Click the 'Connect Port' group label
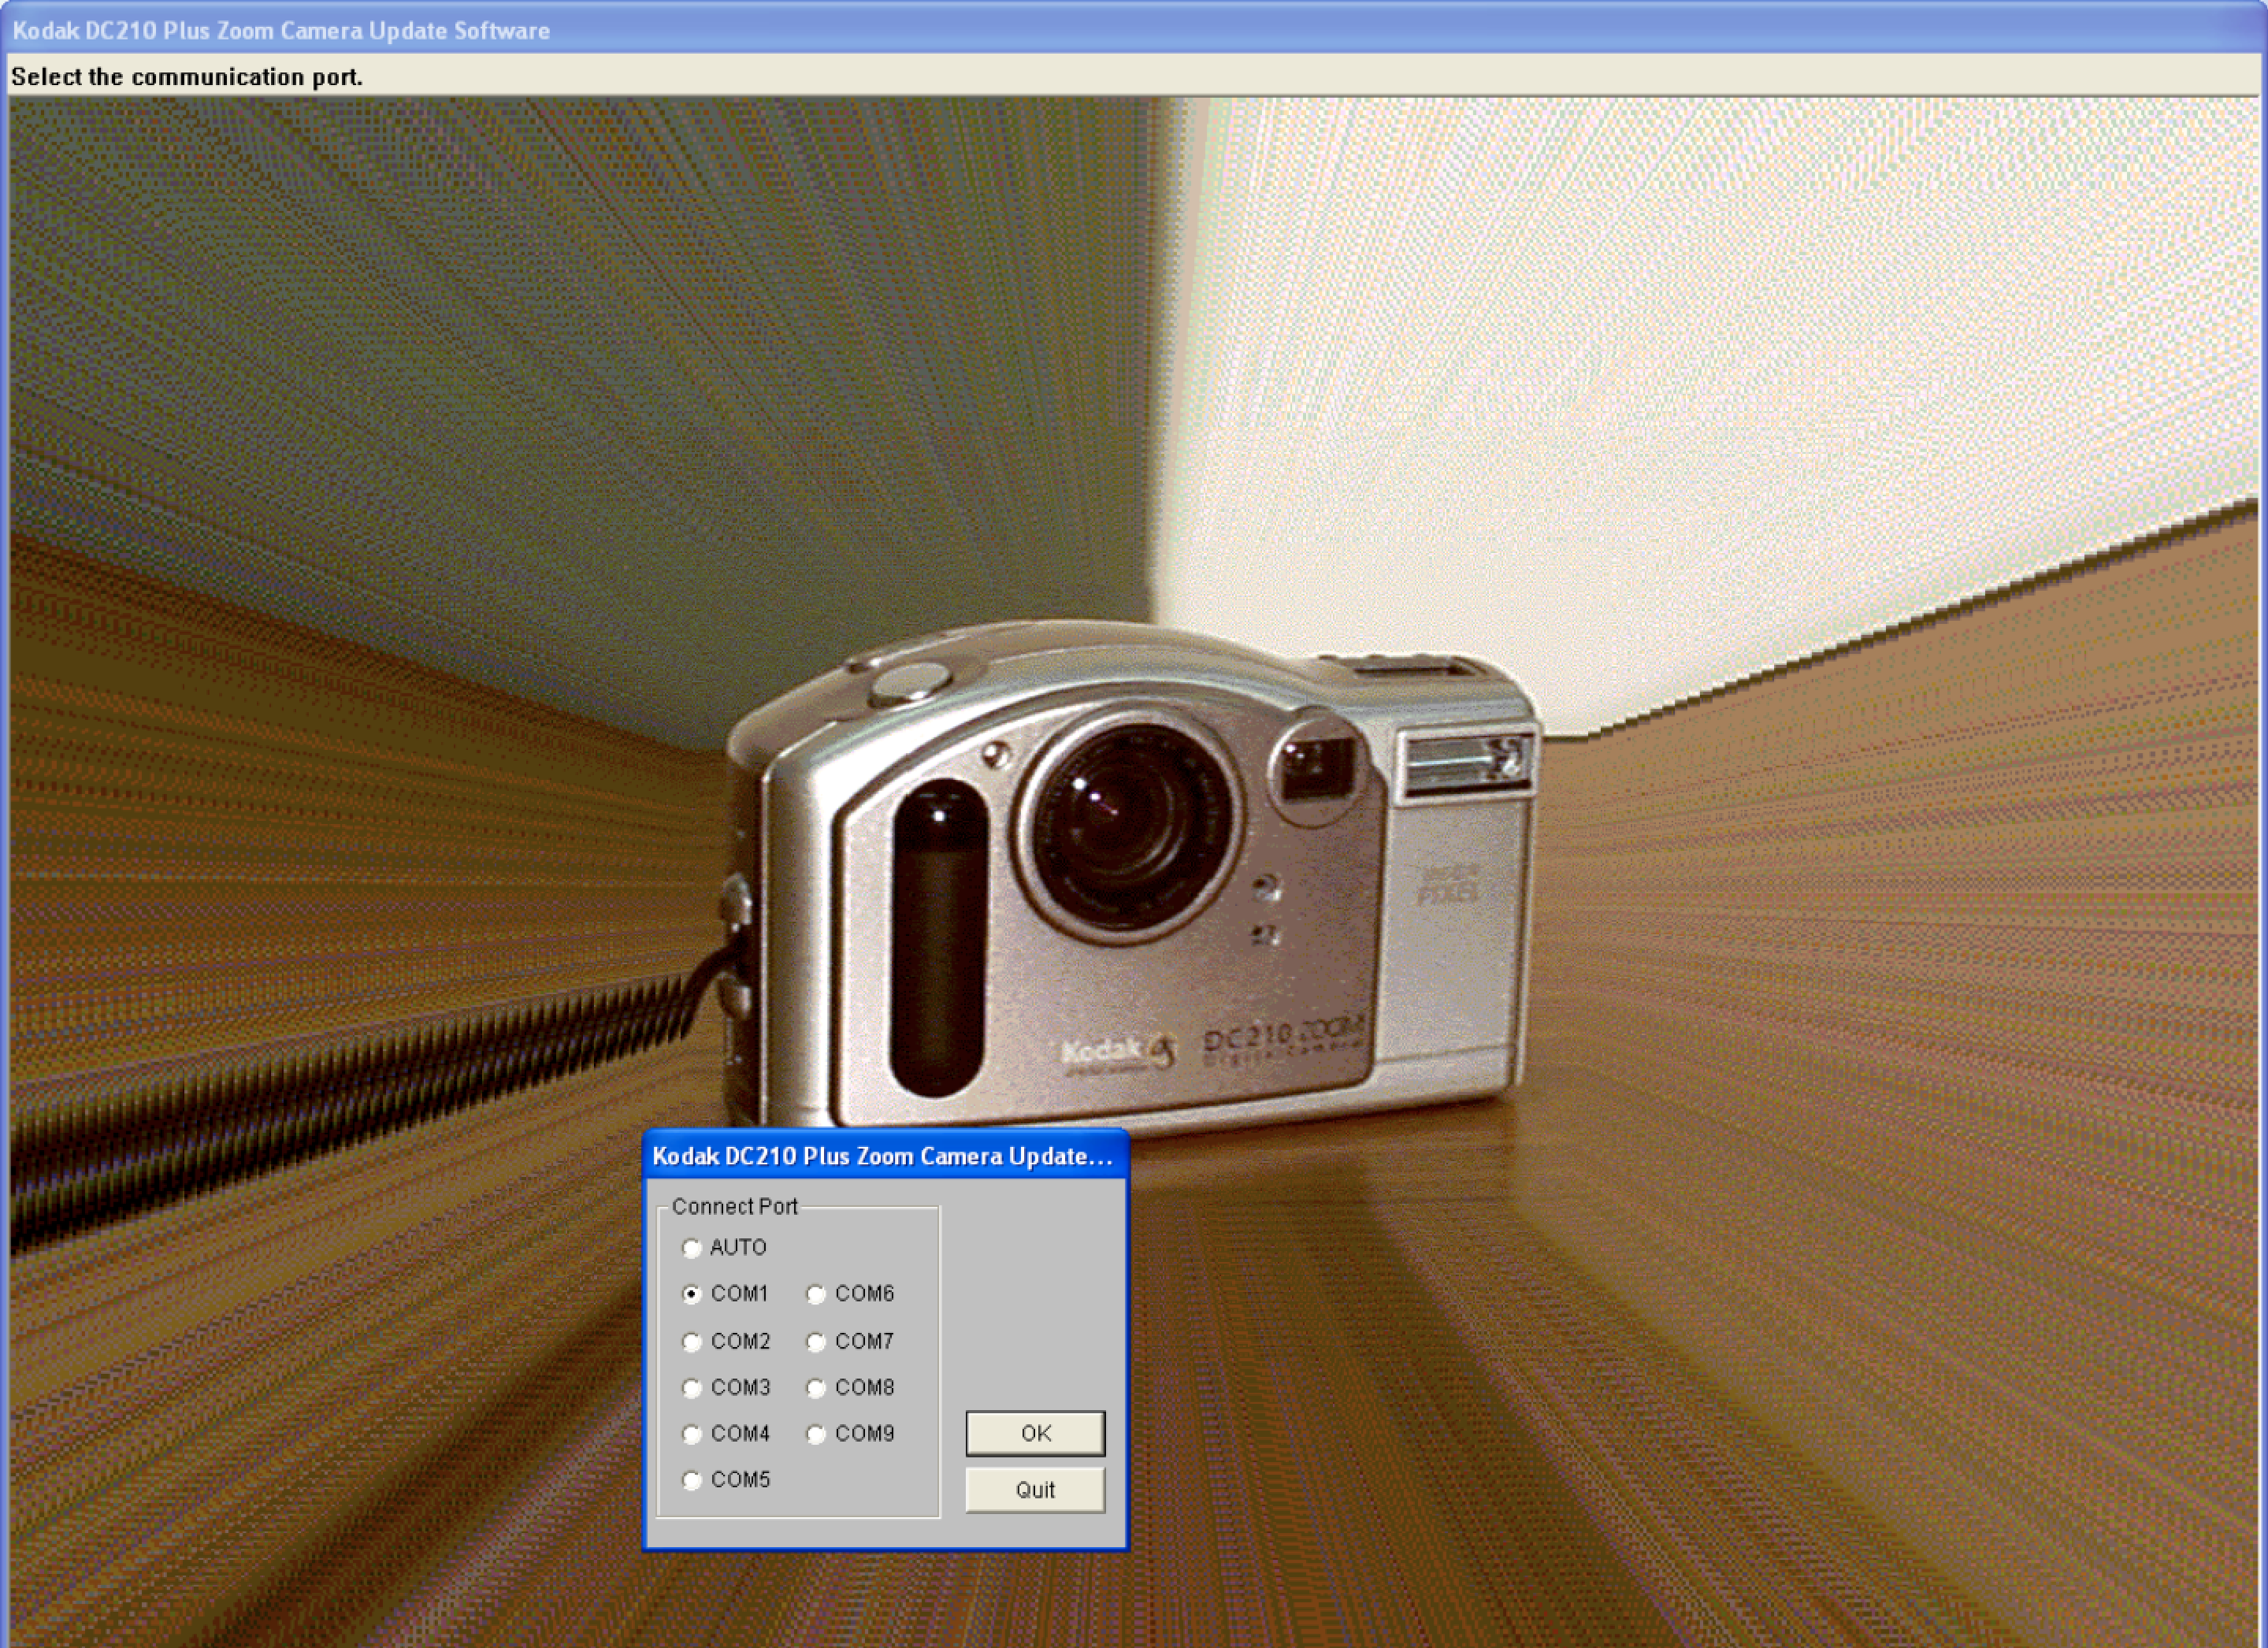Viewport: 2268px width, 1648px height. click(x=734, y=1206)
